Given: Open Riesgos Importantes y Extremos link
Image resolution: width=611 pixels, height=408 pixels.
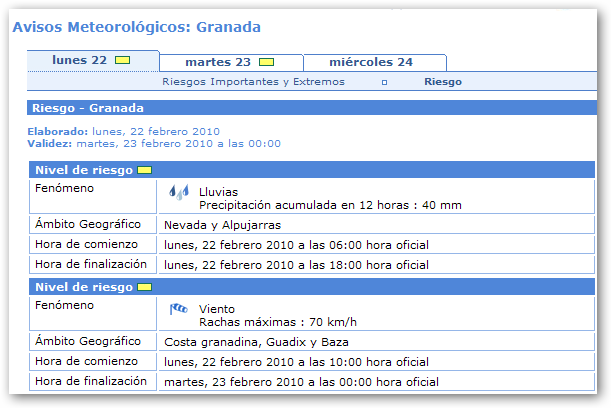Looking at the screenshot, I should point(253,82).
